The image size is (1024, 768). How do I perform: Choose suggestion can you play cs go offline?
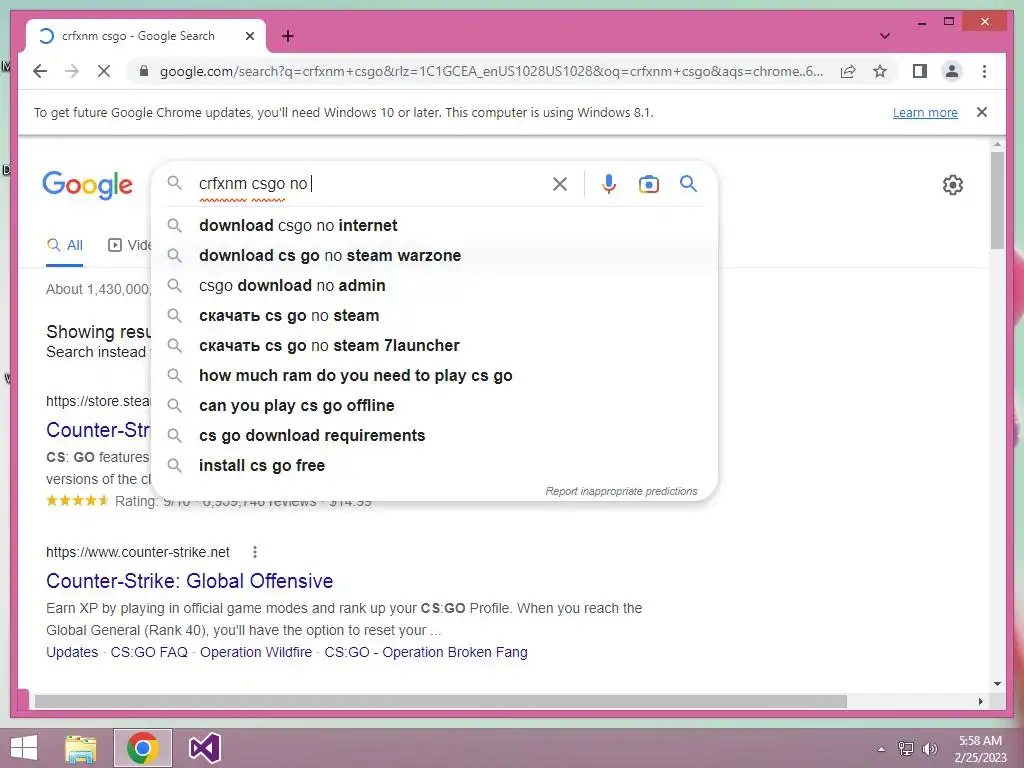[434, 406]
